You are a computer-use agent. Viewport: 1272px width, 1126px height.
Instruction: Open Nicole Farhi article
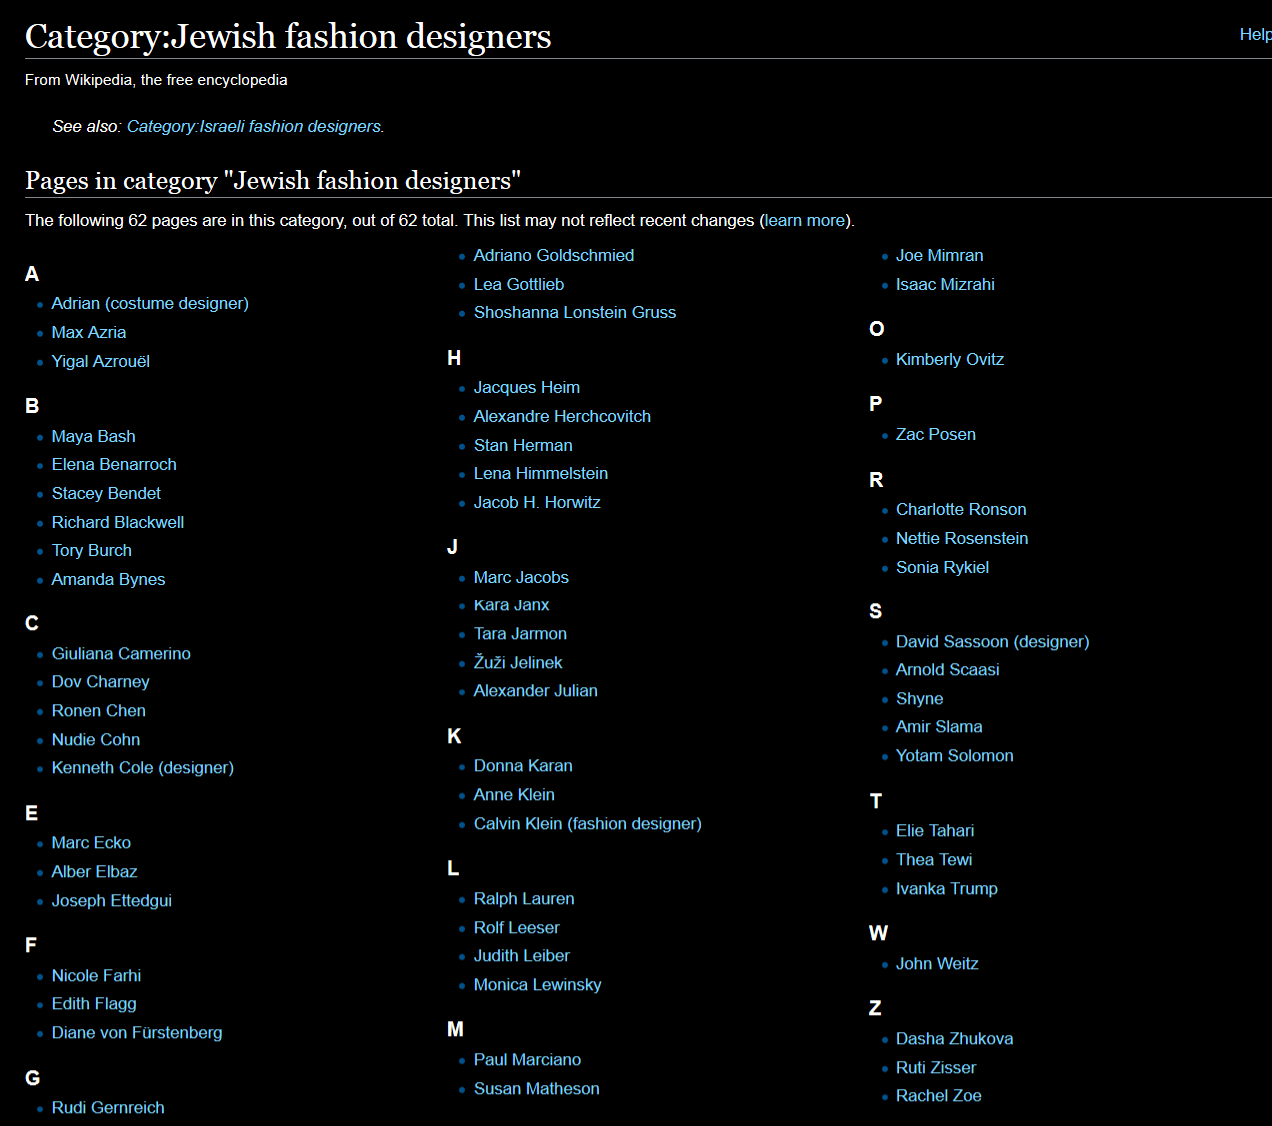click(96, 975)
